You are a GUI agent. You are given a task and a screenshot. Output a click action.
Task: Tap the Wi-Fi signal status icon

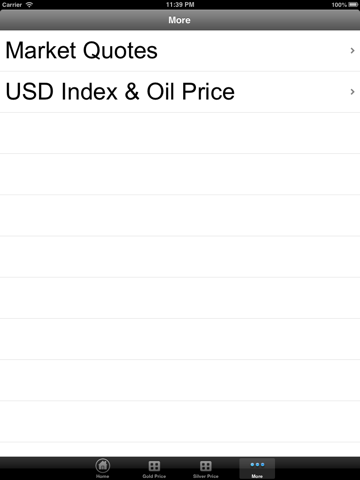[29, 5]
